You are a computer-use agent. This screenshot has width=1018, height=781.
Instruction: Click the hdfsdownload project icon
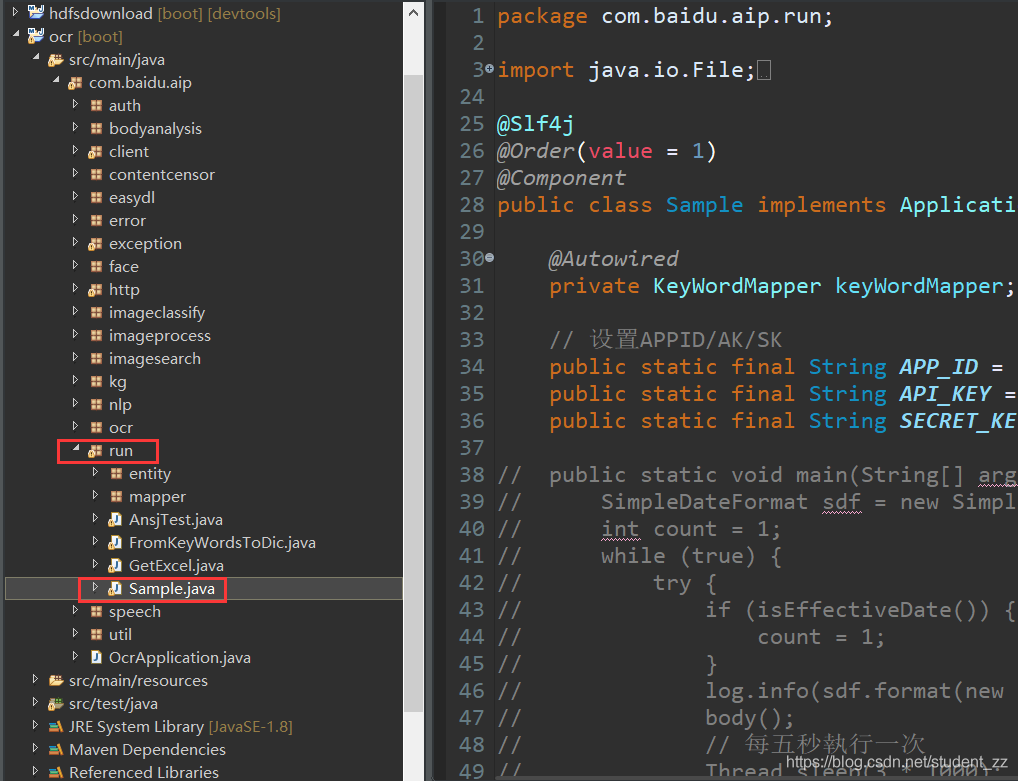[36, 12]
